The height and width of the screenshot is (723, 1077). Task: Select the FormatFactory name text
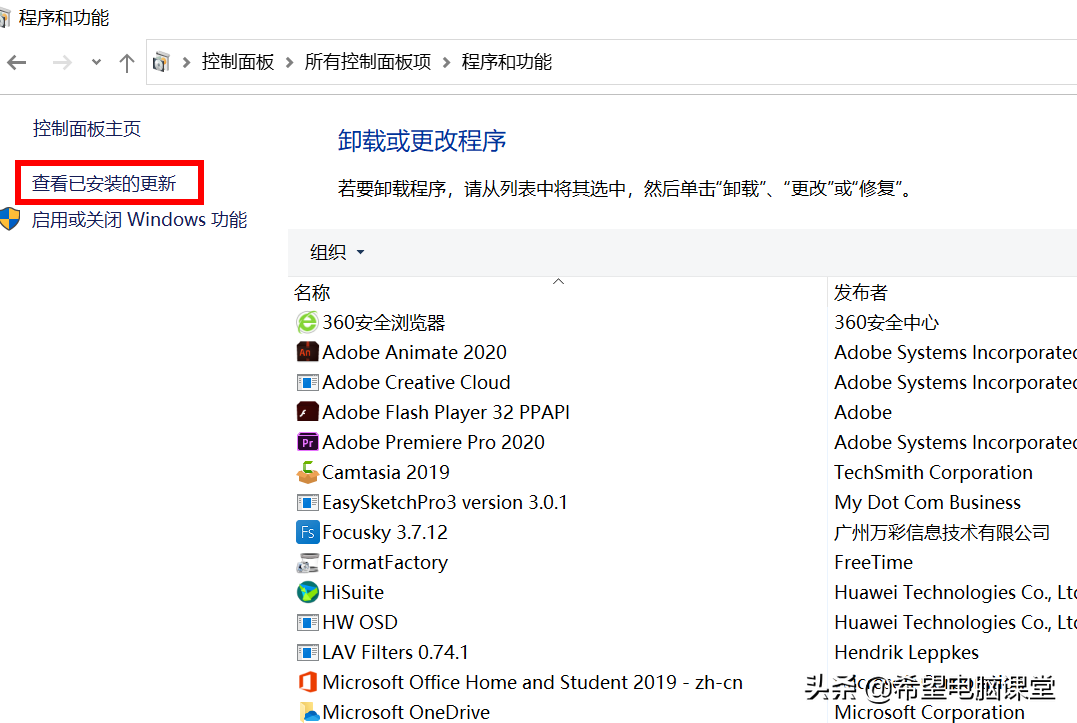pos(385,562)
